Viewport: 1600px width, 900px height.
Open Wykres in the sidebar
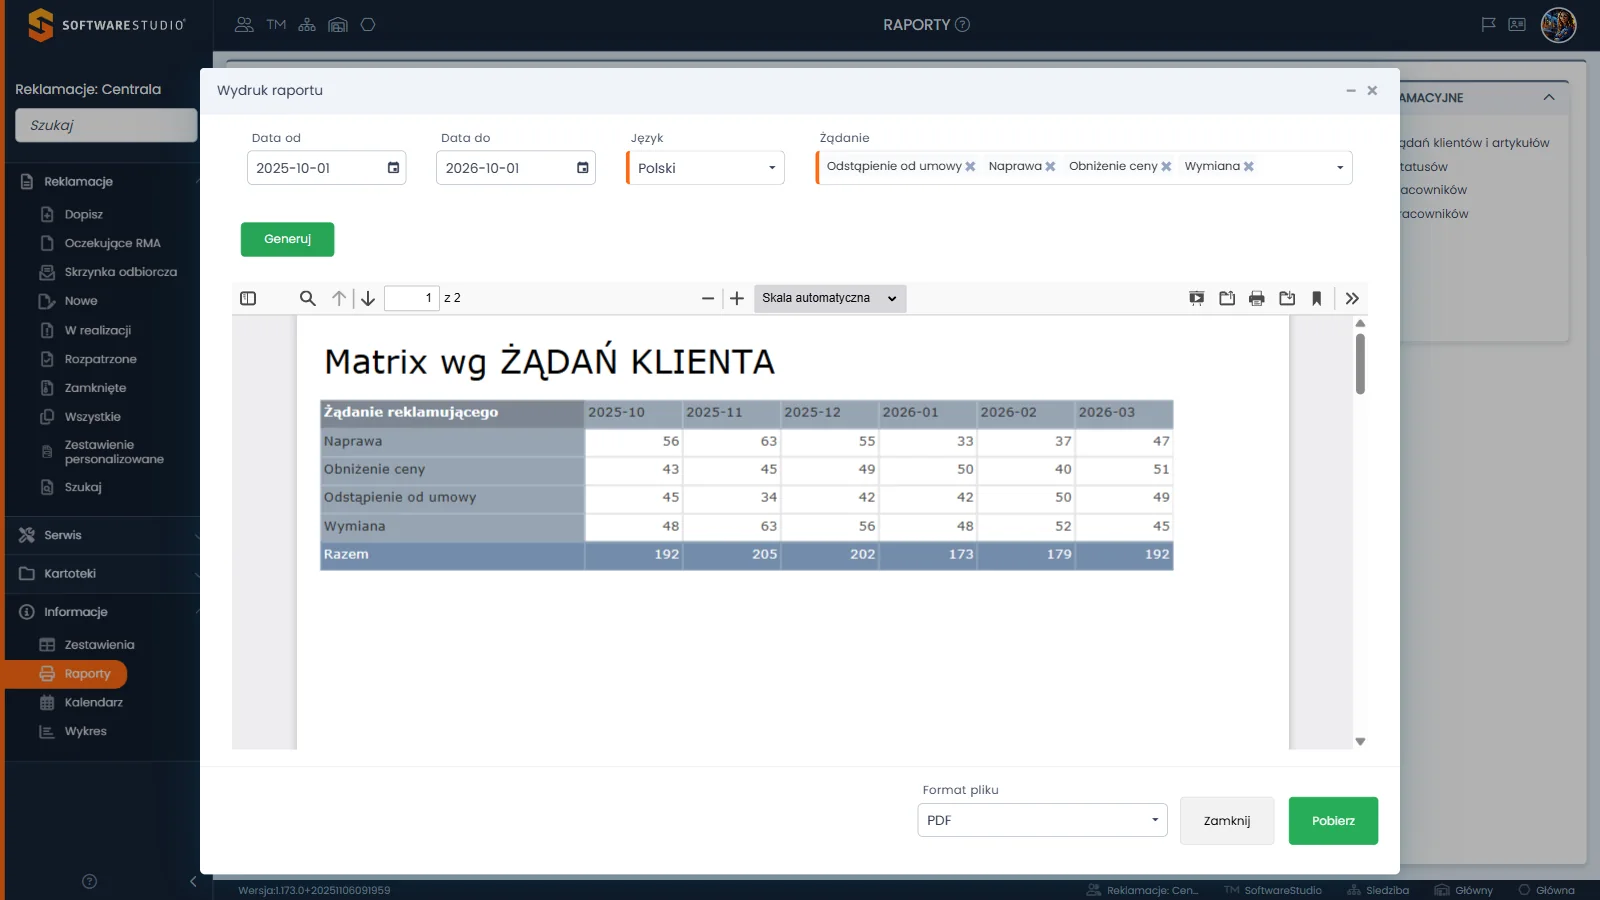tap(85, 732)
